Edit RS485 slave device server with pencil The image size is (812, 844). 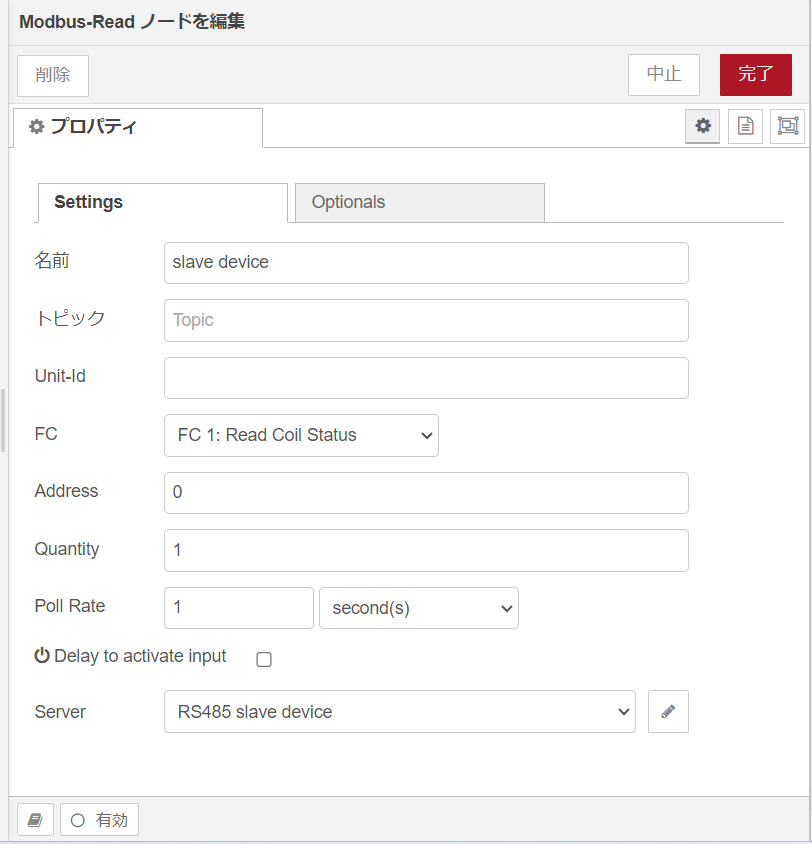tap(668, 712)
